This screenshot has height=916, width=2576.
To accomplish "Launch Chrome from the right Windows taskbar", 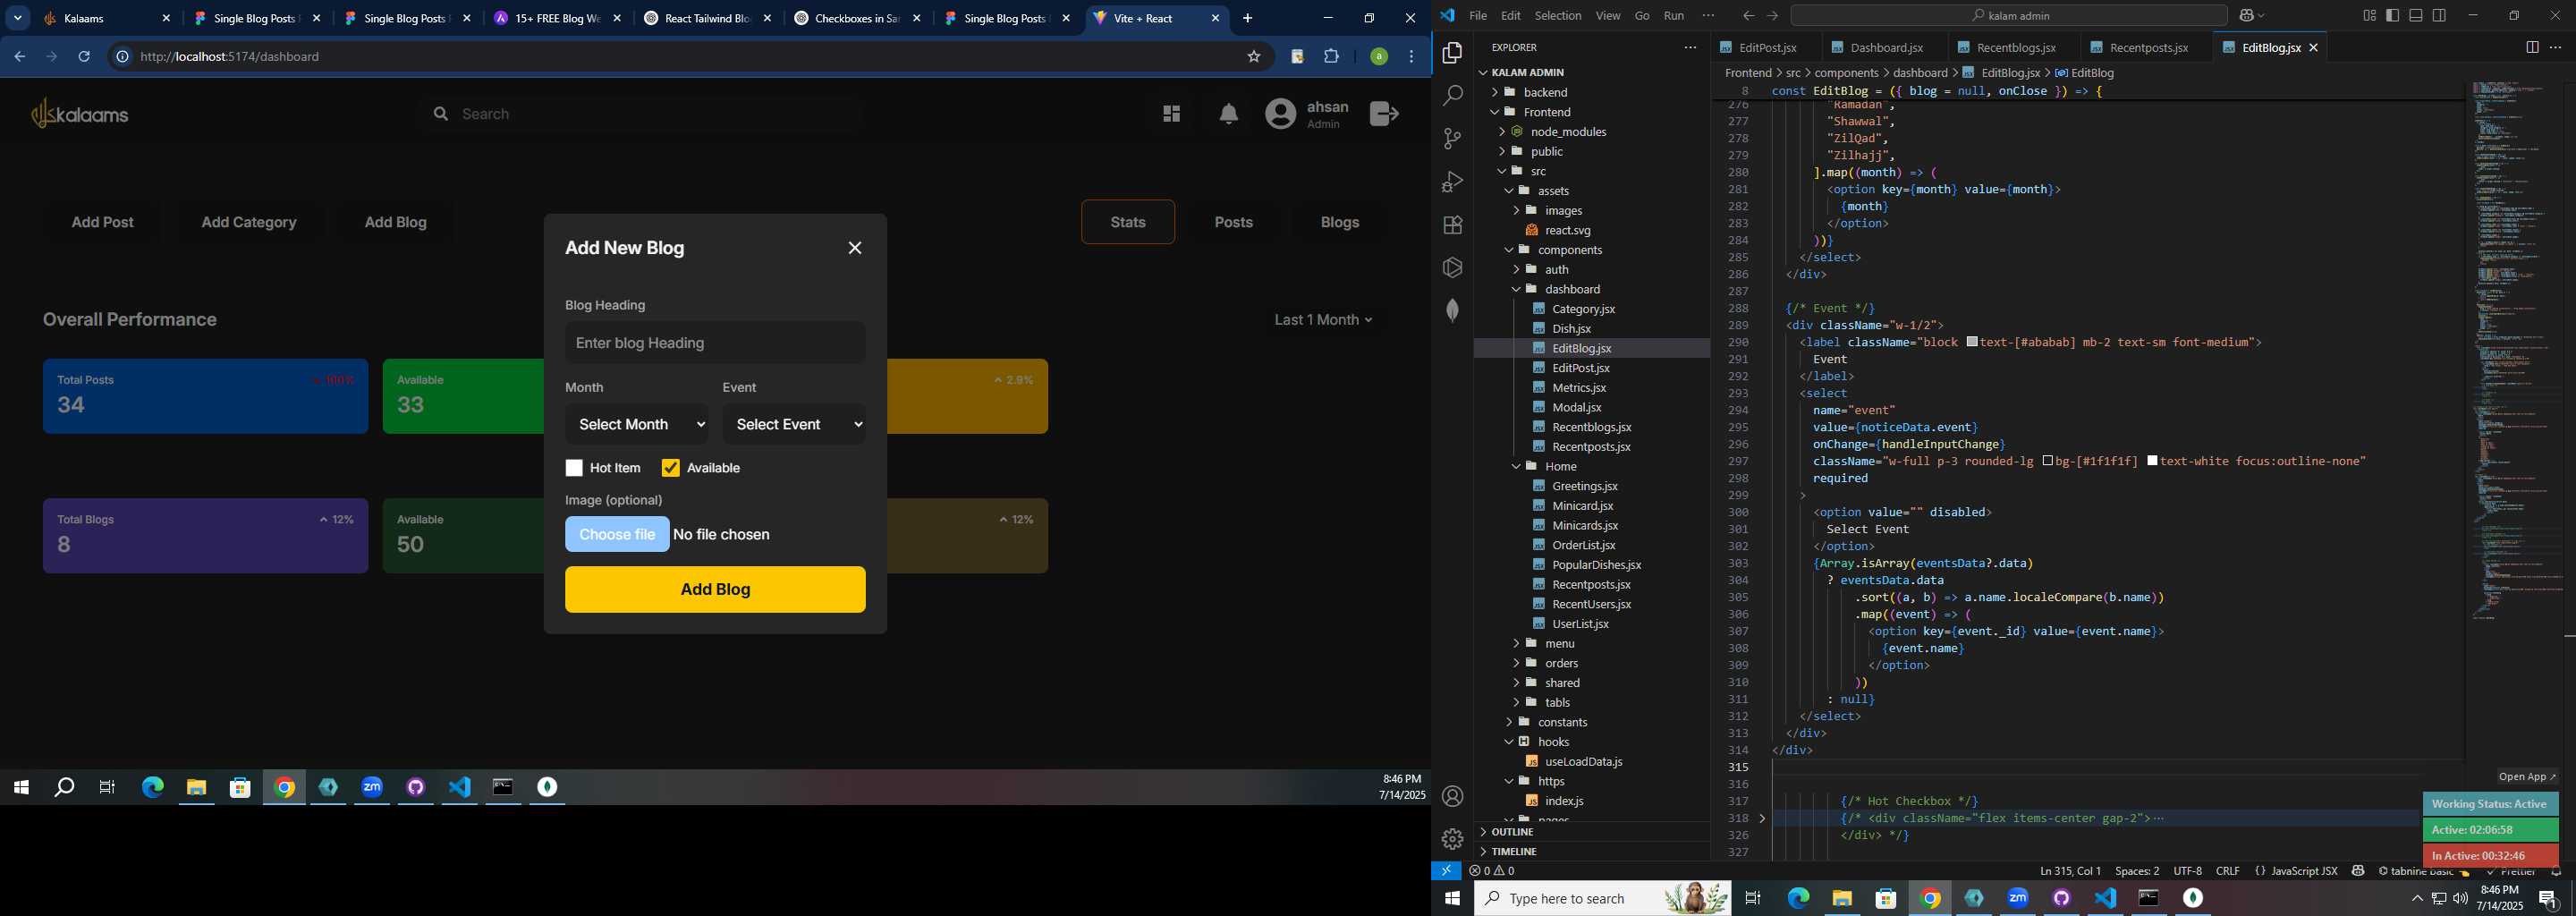I will (x=1930, y=898).
